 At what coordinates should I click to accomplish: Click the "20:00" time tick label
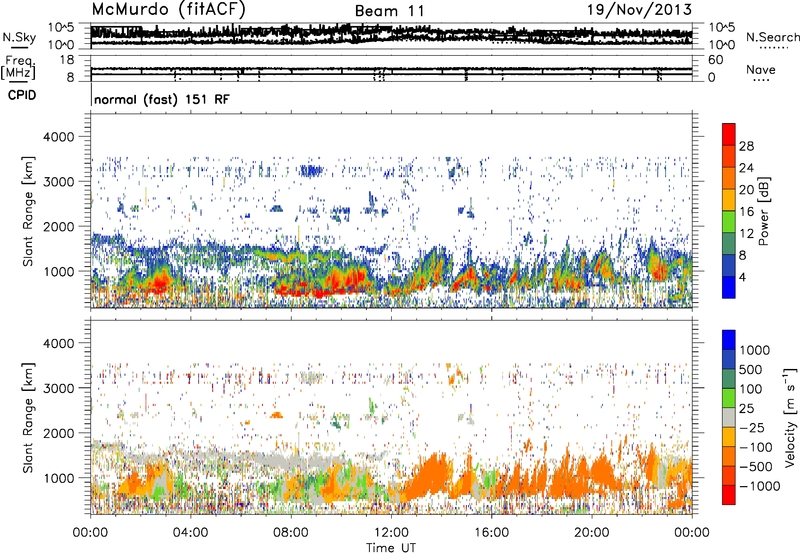tap(591, 533)
